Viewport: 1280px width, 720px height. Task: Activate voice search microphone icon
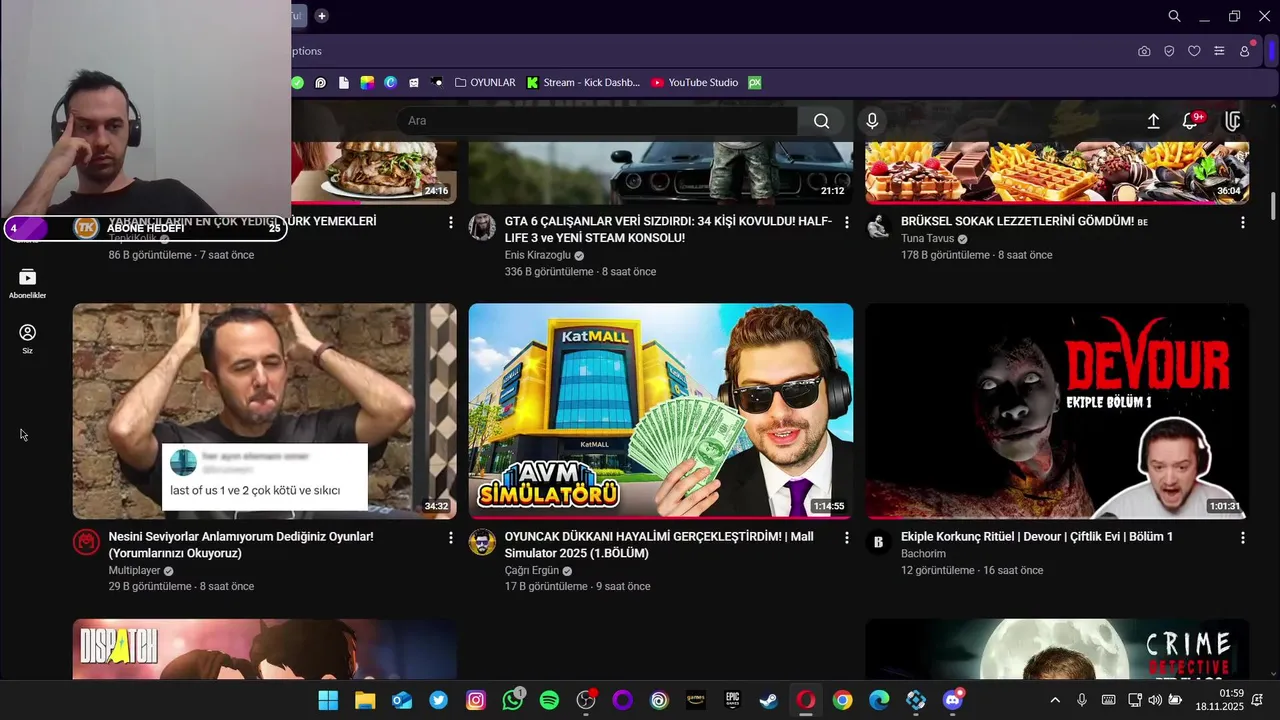pos(872,121)
